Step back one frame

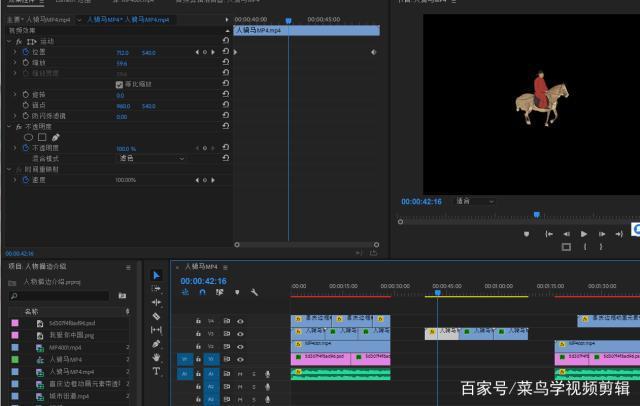click(567, 234)
